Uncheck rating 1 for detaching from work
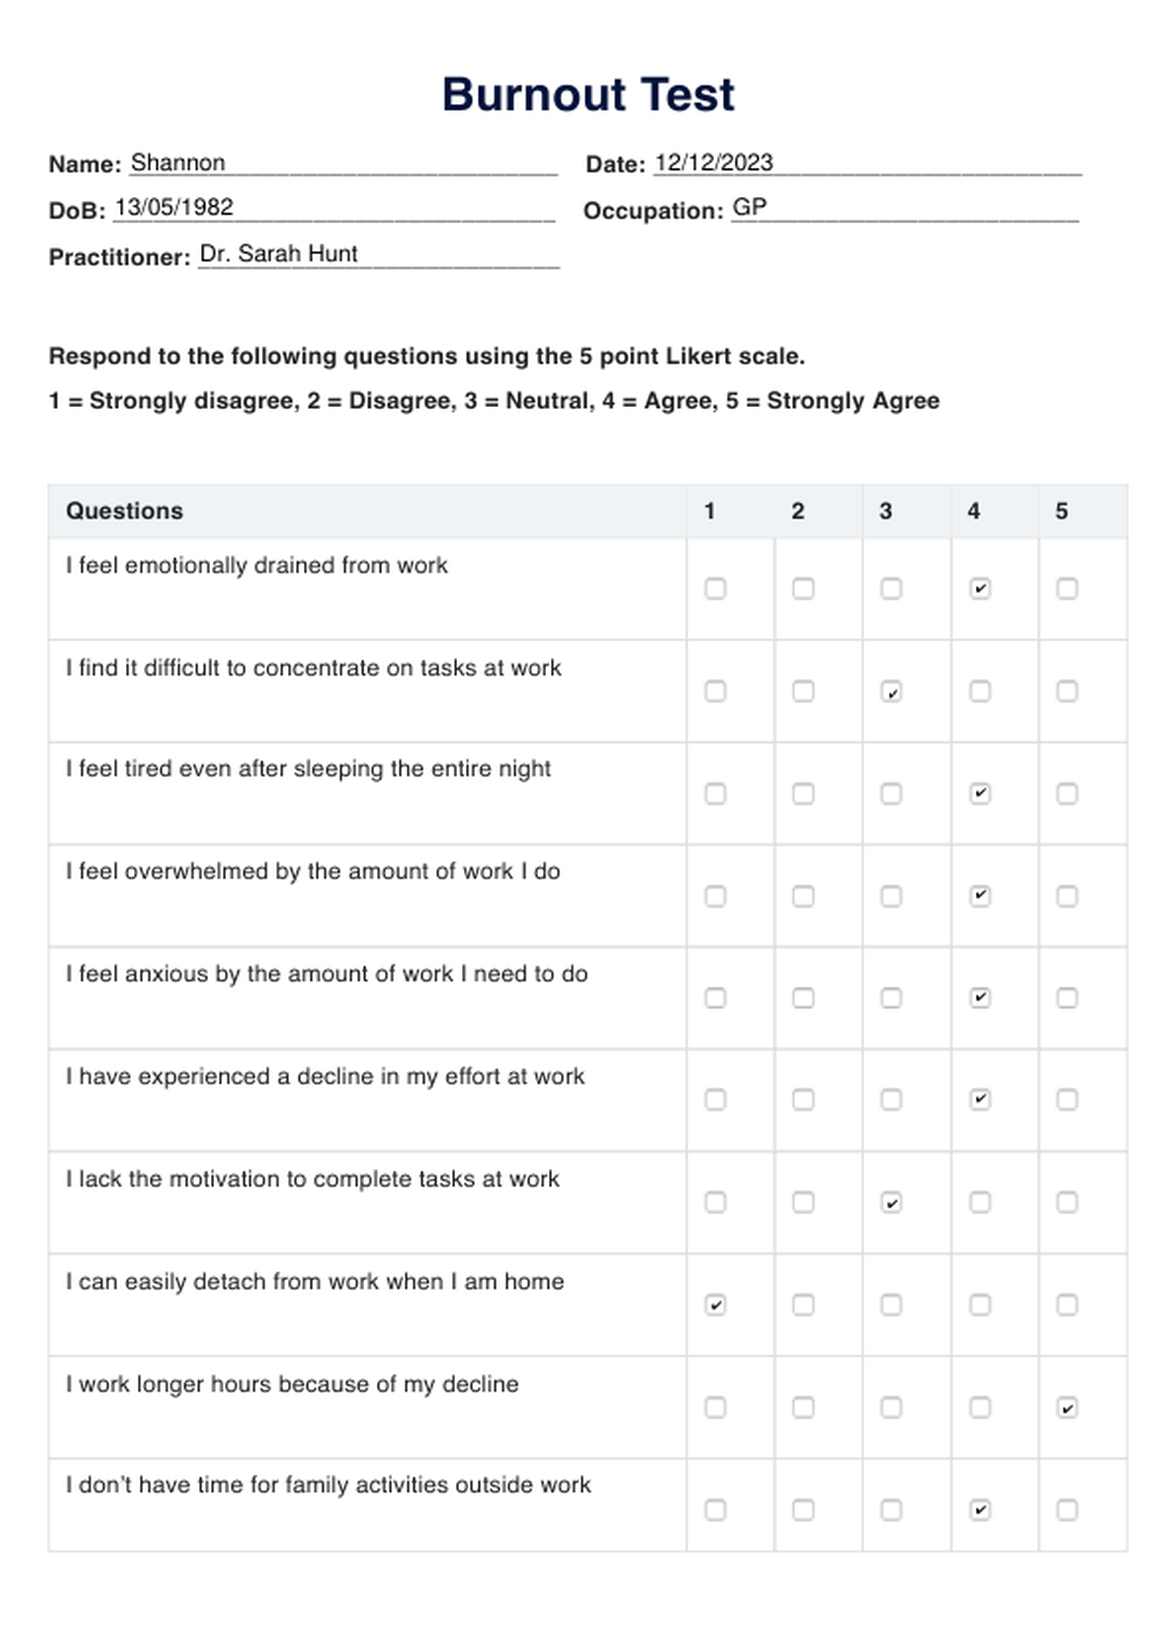Viewport: 1176px width, 1630px height. 715,1305
